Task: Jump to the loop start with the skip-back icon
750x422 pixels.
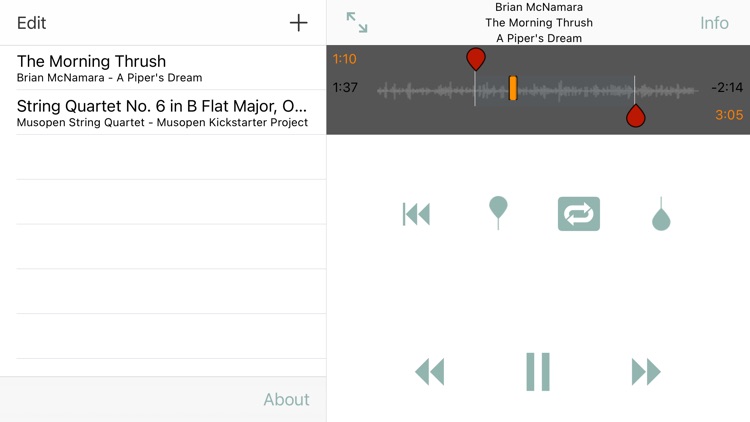Action: (x=416, y=214)
